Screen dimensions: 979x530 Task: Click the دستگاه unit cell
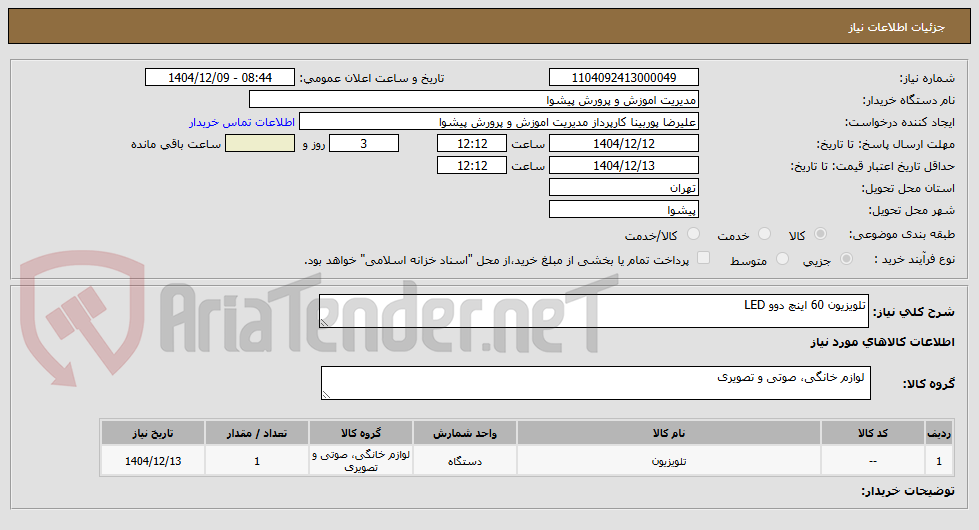465,461
